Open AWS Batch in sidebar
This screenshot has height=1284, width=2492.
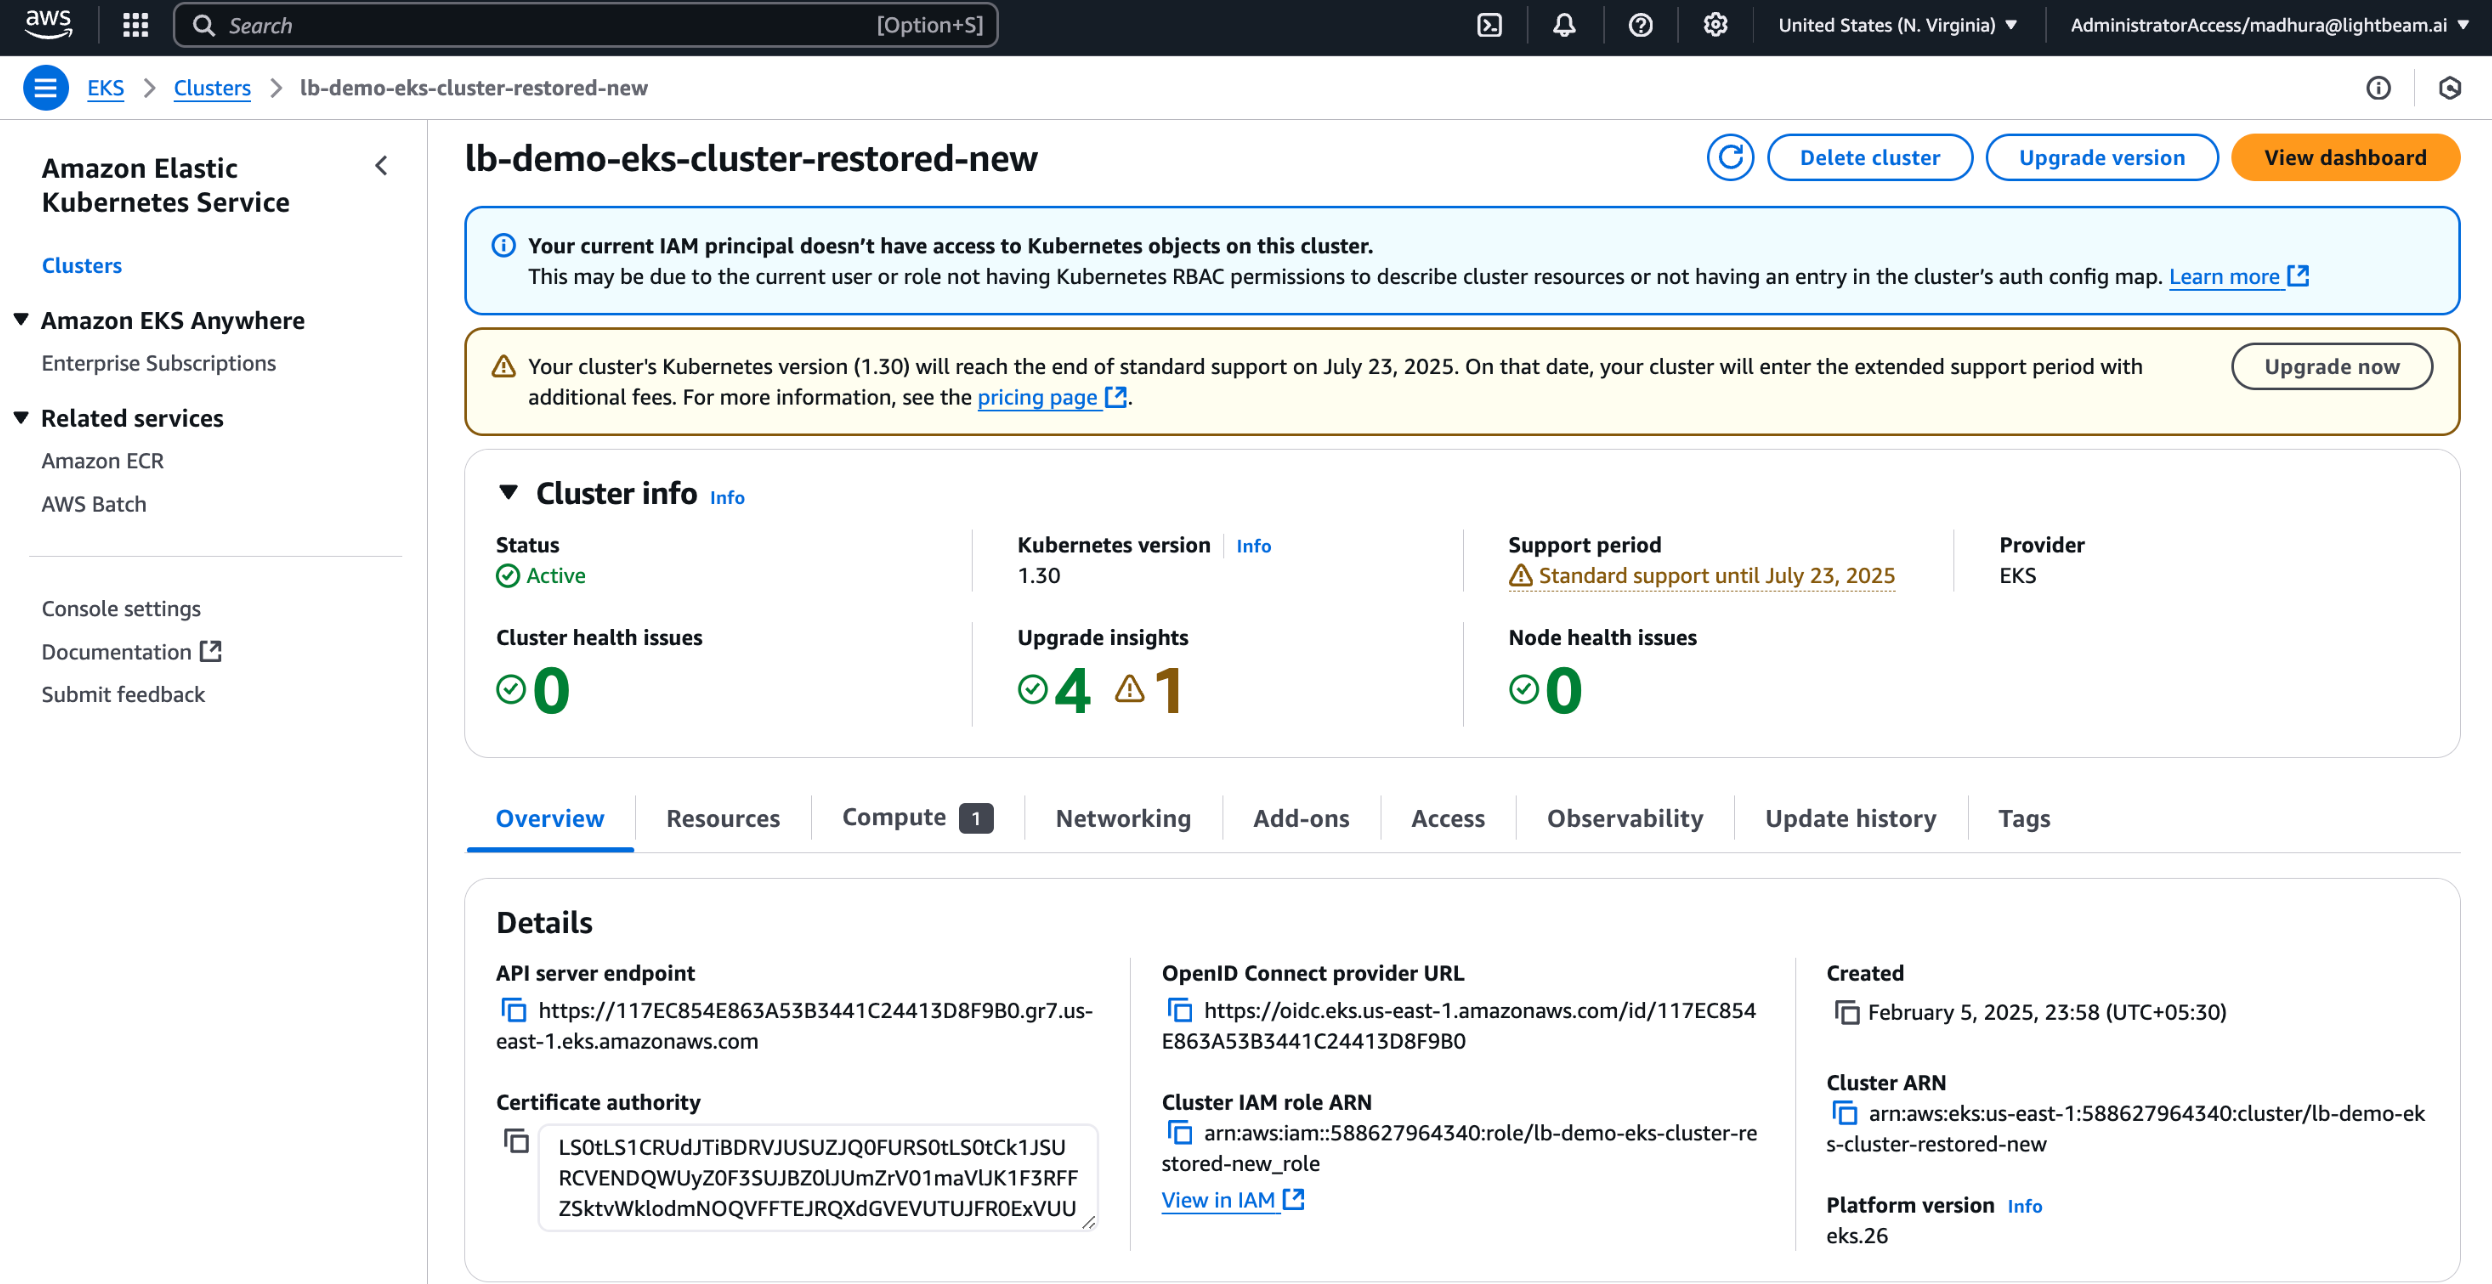94,504
